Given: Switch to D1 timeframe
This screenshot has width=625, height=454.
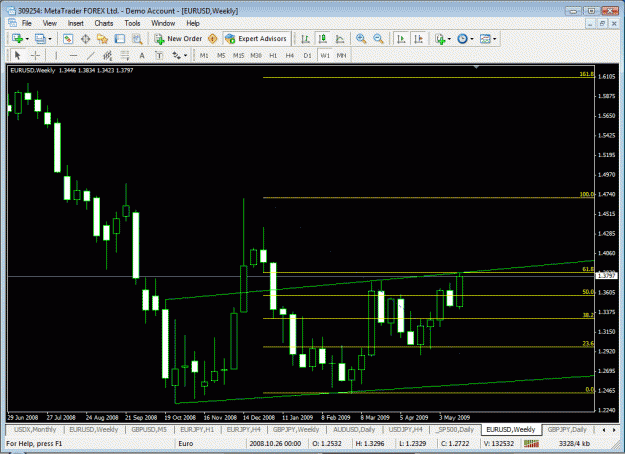Looking at the screenshot, I should (x=307, y=55).
